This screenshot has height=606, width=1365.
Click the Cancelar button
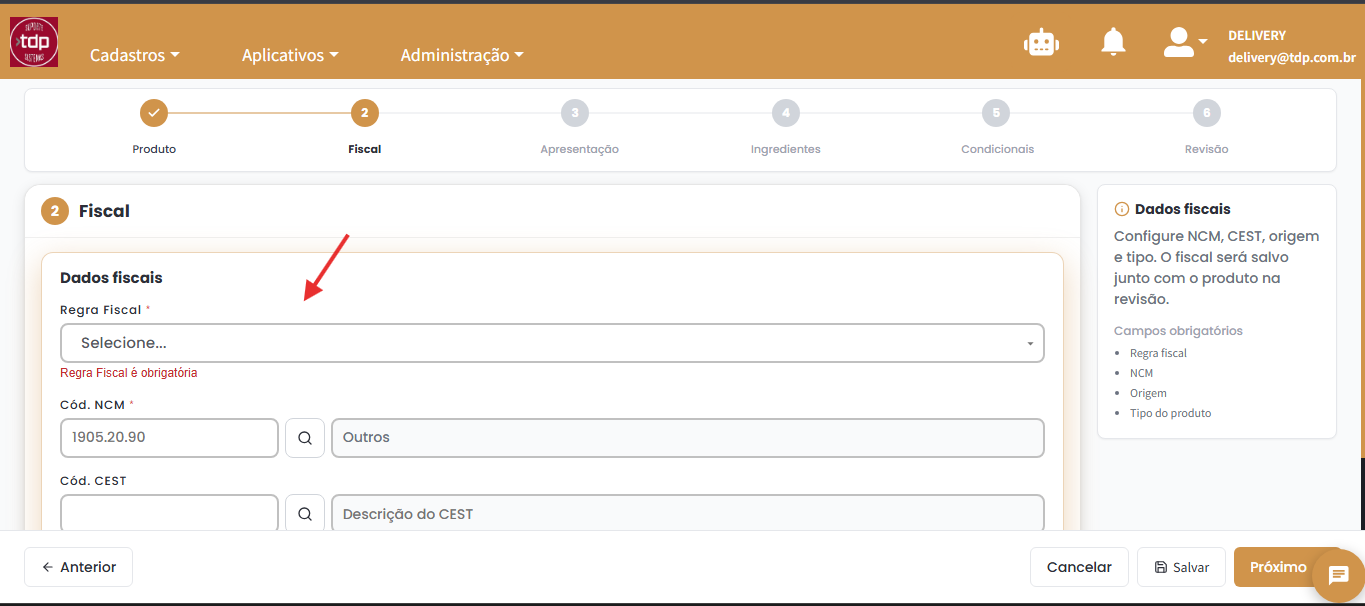click(x=1079, y=567)
